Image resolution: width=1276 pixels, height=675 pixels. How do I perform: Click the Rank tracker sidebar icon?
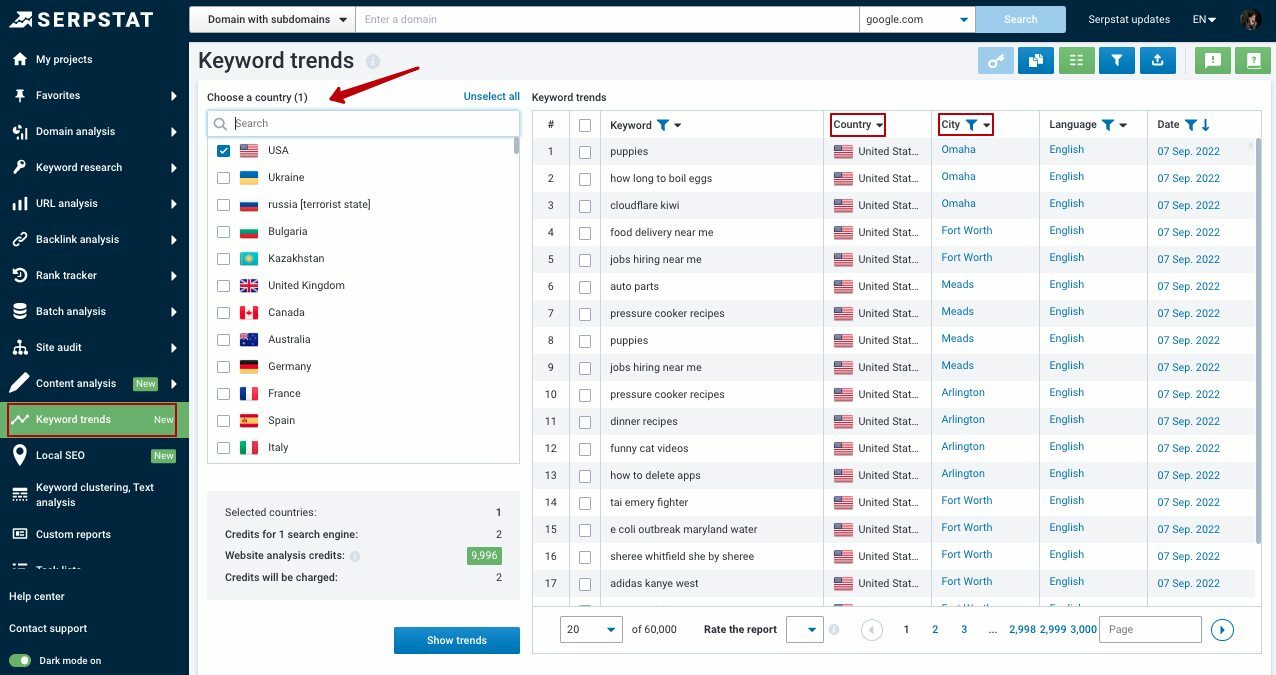[x=19, y=275]
